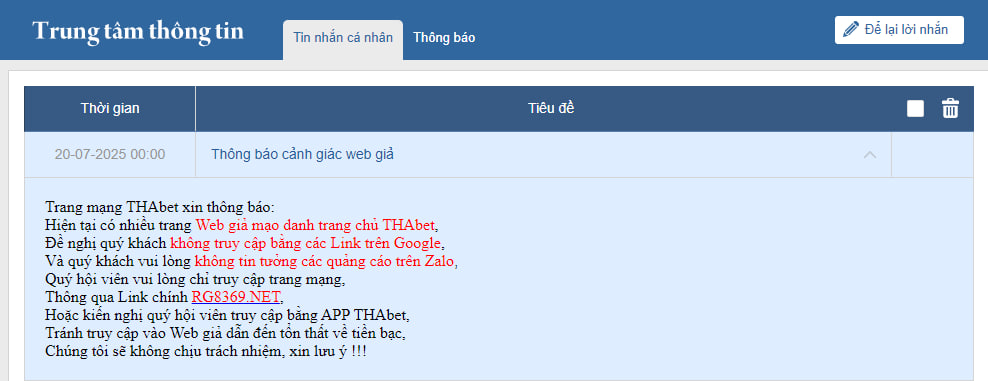Click line Chúng tôi sẽ không chịu trách nhiệm
This screenshot has width=988, height=381.
[205, 351]
